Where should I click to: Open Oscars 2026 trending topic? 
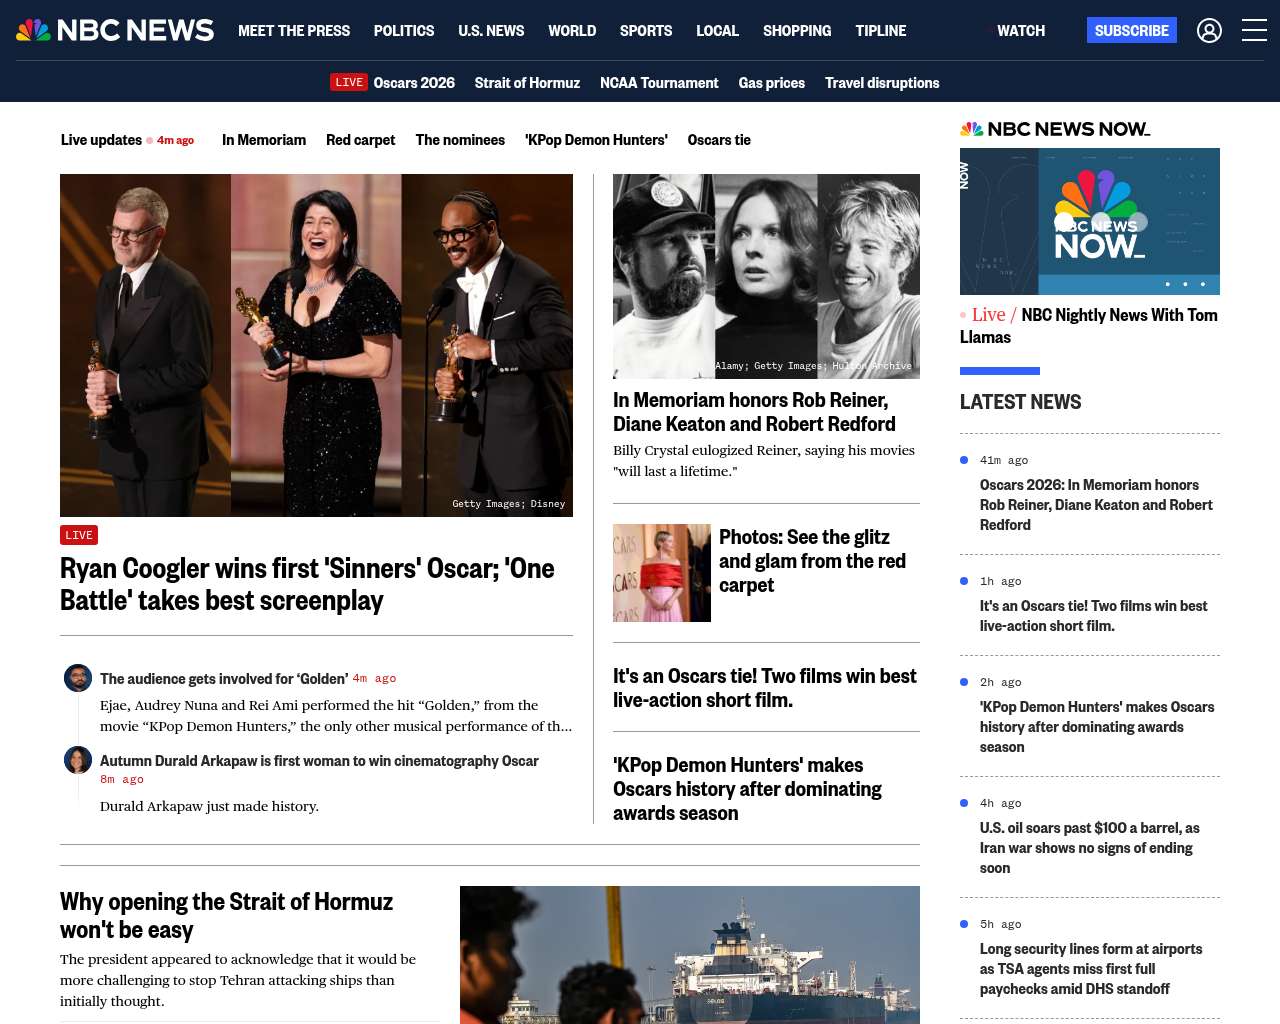click(x=414, y=83)
